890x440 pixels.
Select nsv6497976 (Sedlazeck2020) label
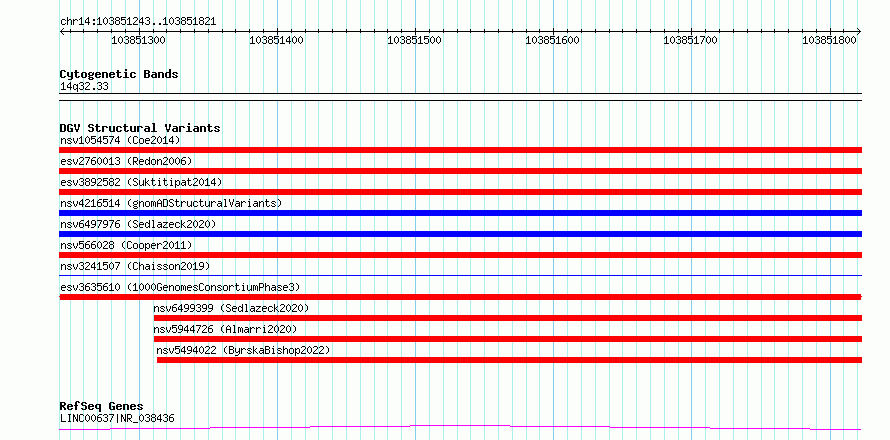click(x=138, y=224)
